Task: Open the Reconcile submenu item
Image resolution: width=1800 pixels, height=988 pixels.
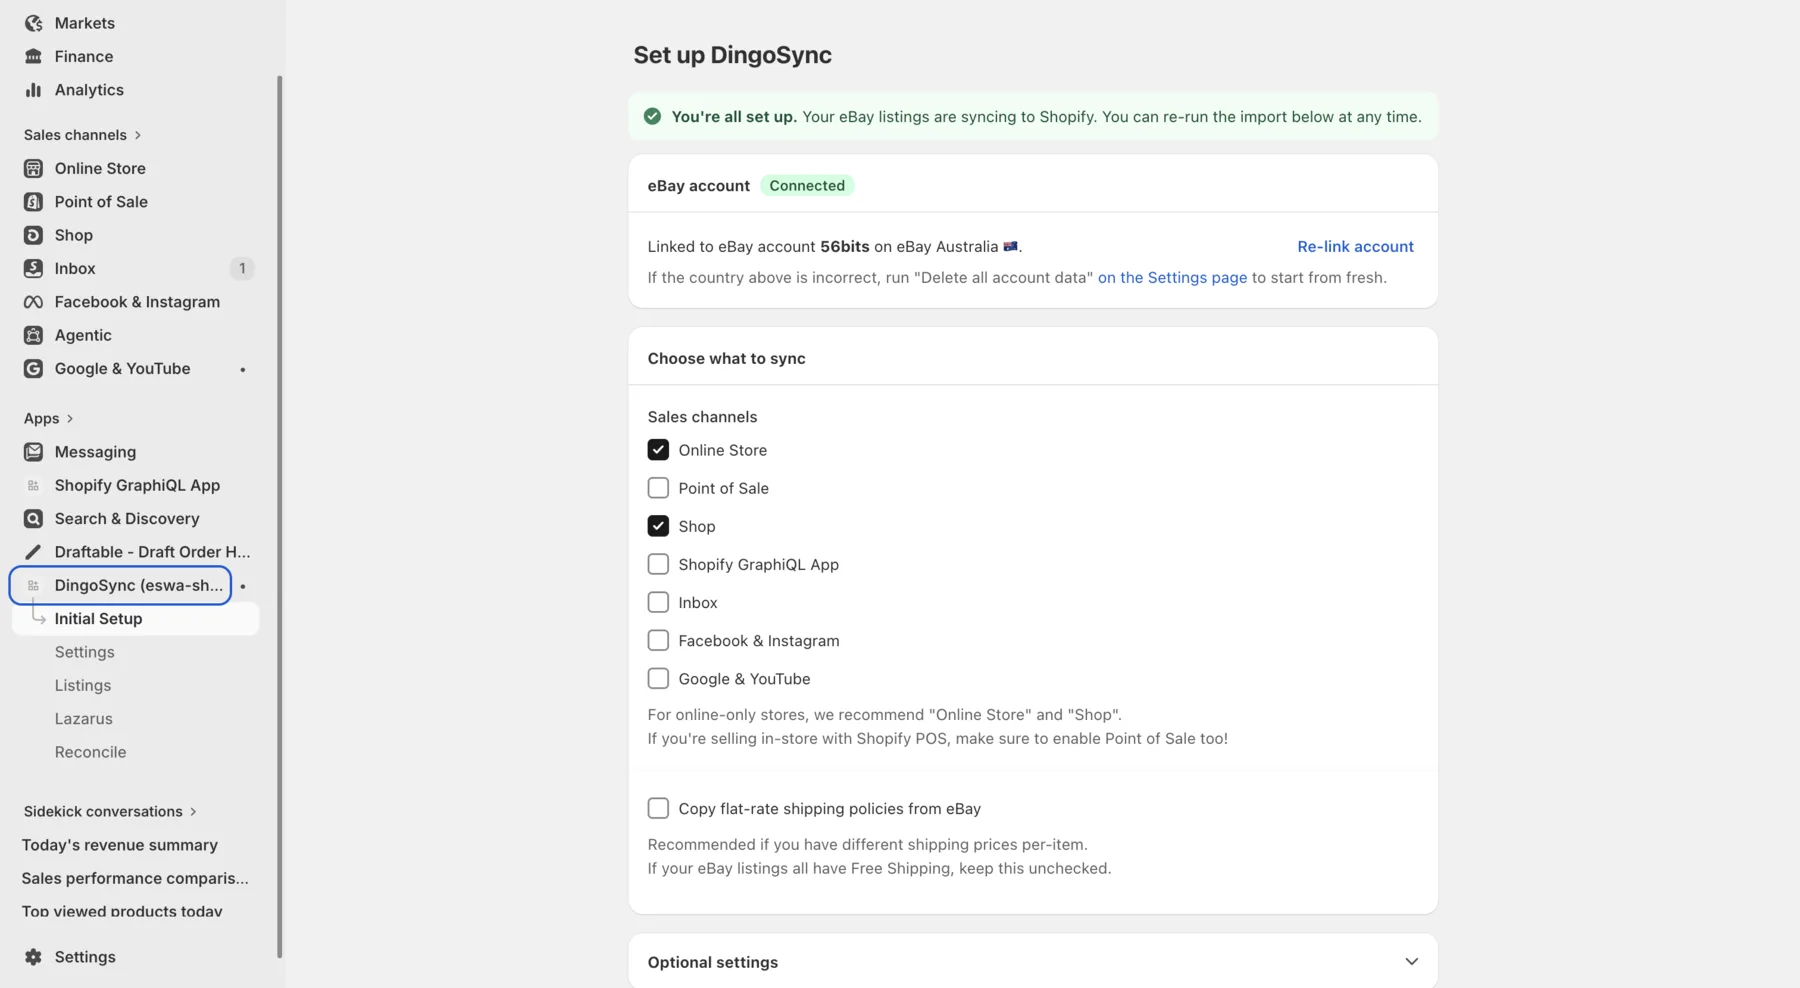Action: coord(91,752)
